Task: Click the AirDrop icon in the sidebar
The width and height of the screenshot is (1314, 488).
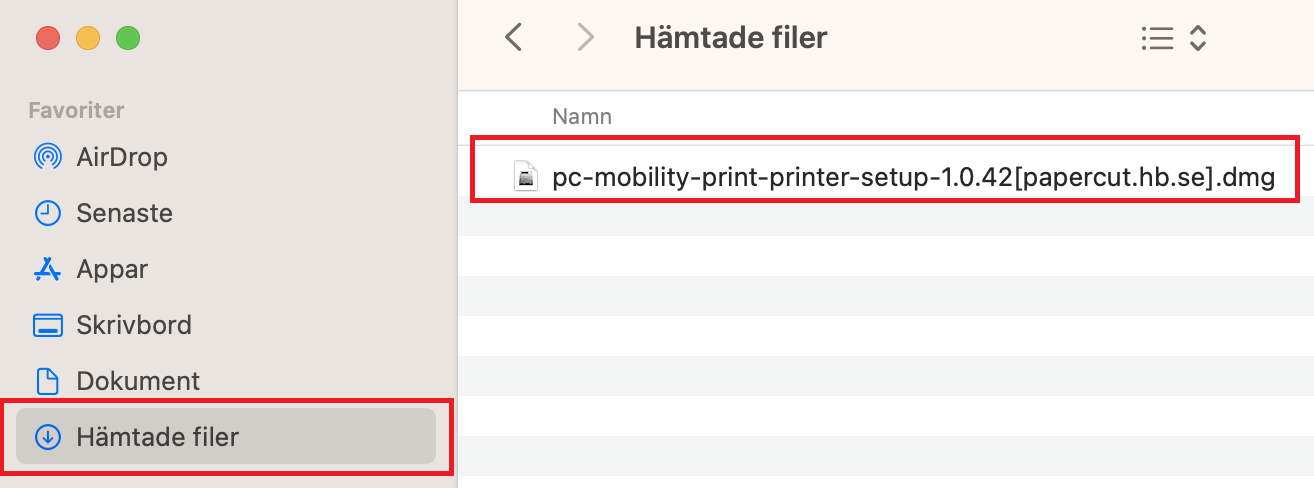Action: click(47, 157)
